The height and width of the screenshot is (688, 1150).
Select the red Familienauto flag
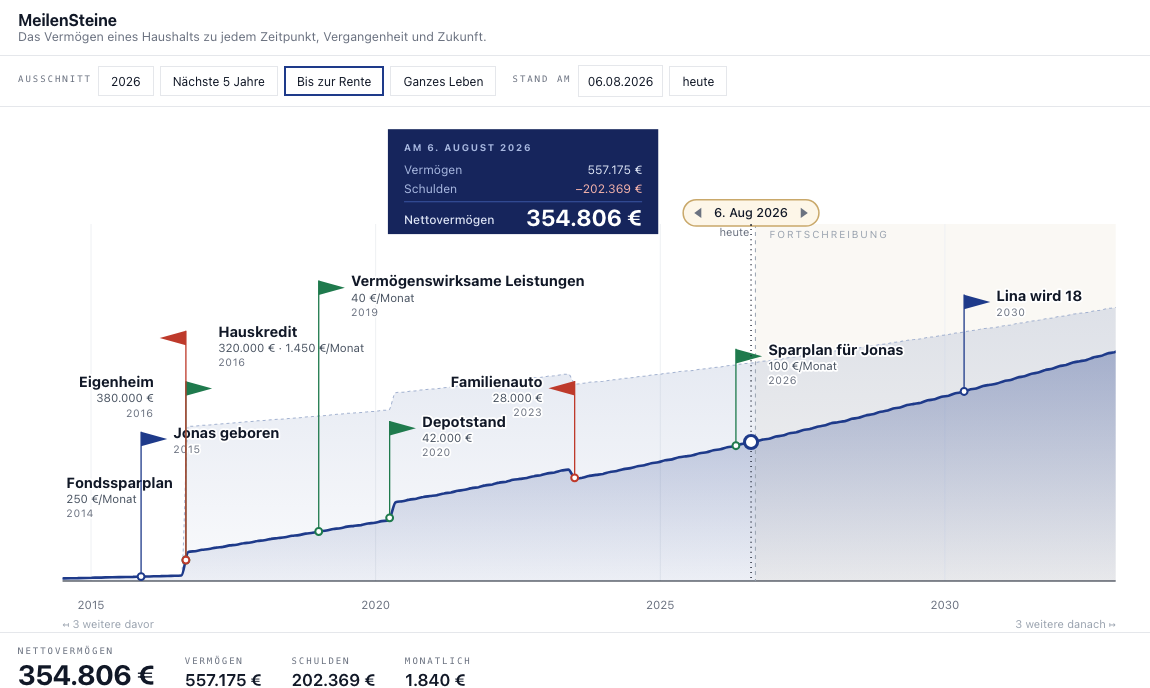click(x=563, y=388)
